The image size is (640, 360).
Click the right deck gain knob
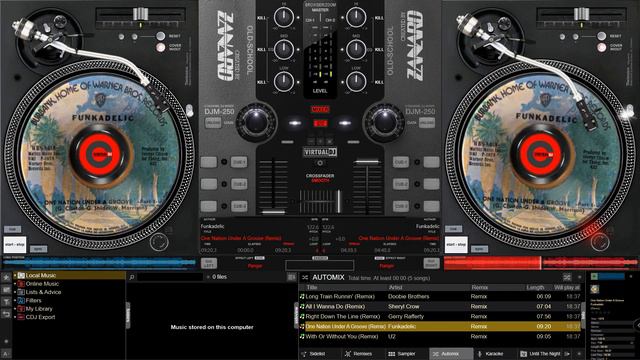(384, 122)
